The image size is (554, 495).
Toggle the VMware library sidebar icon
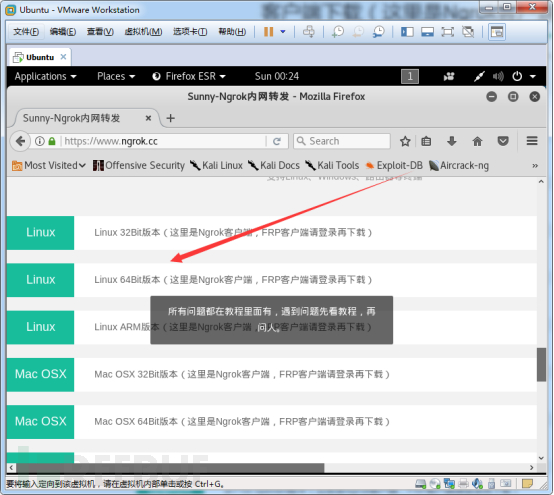407,32
